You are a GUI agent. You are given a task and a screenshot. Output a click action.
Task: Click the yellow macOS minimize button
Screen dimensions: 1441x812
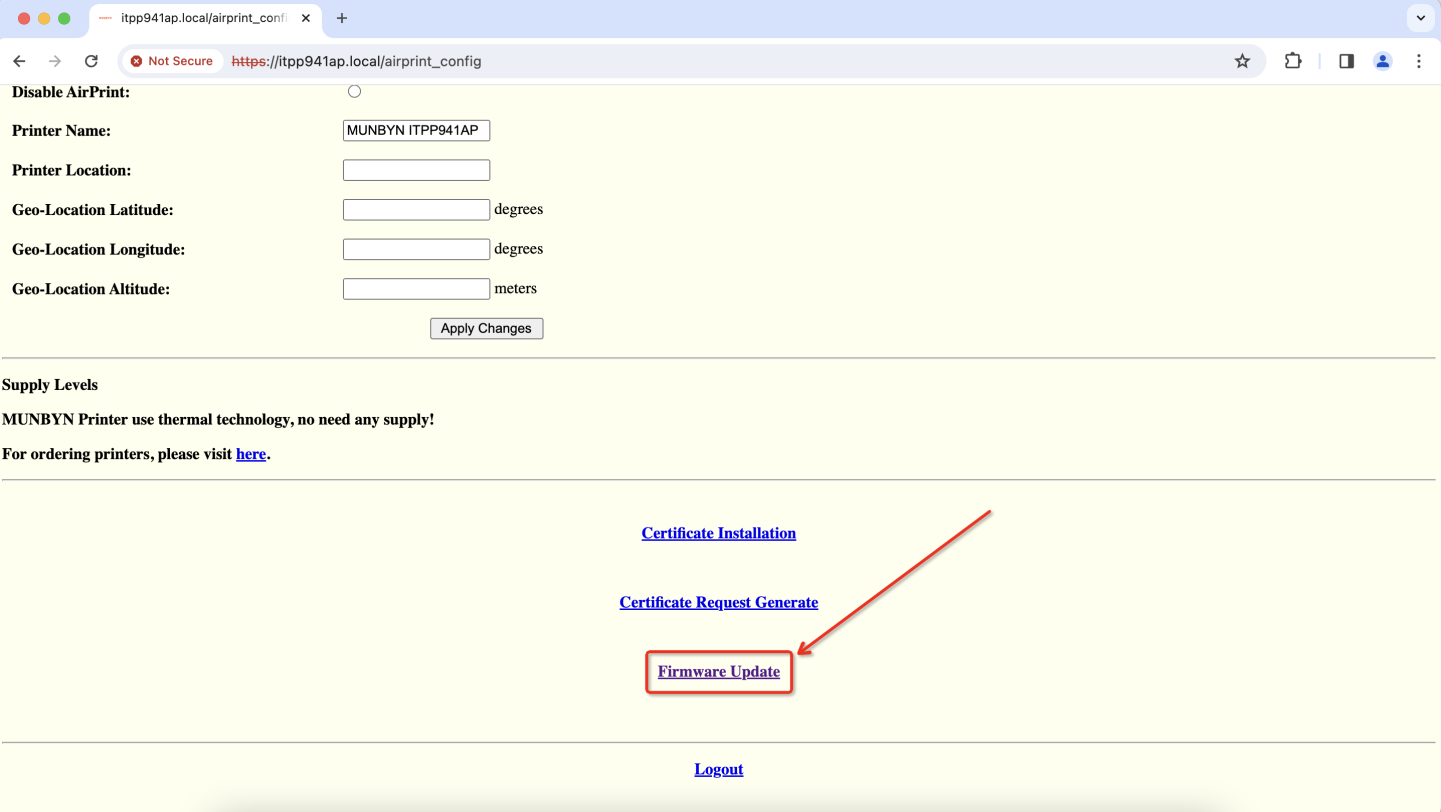click(44, 18)
